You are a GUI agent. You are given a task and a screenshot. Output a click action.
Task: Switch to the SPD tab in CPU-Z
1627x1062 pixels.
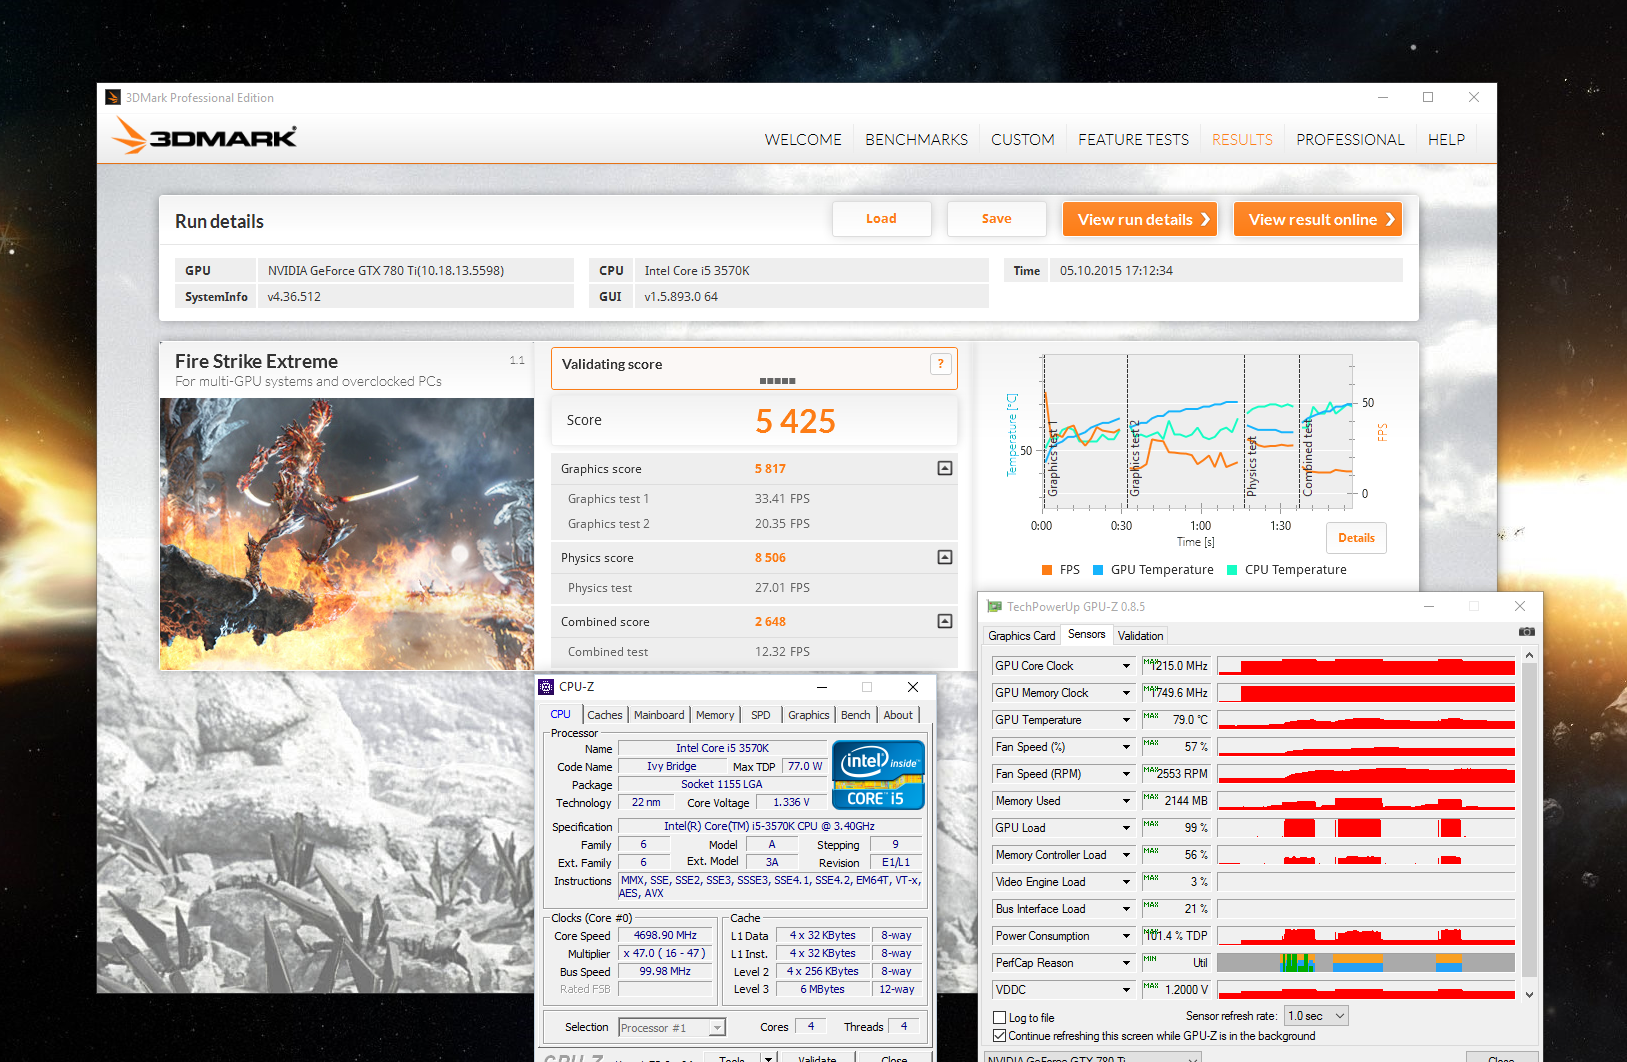[x=761, y=715]
